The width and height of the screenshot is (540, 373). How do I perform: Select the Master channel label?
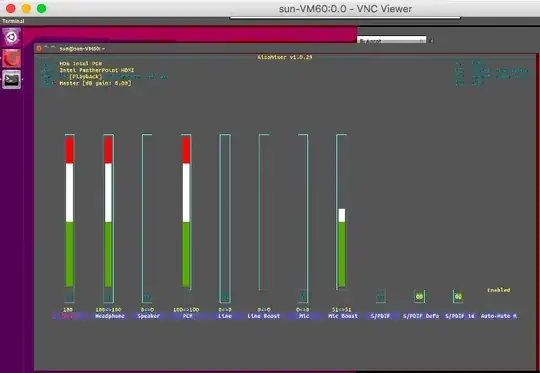click(x=70, y=316)
